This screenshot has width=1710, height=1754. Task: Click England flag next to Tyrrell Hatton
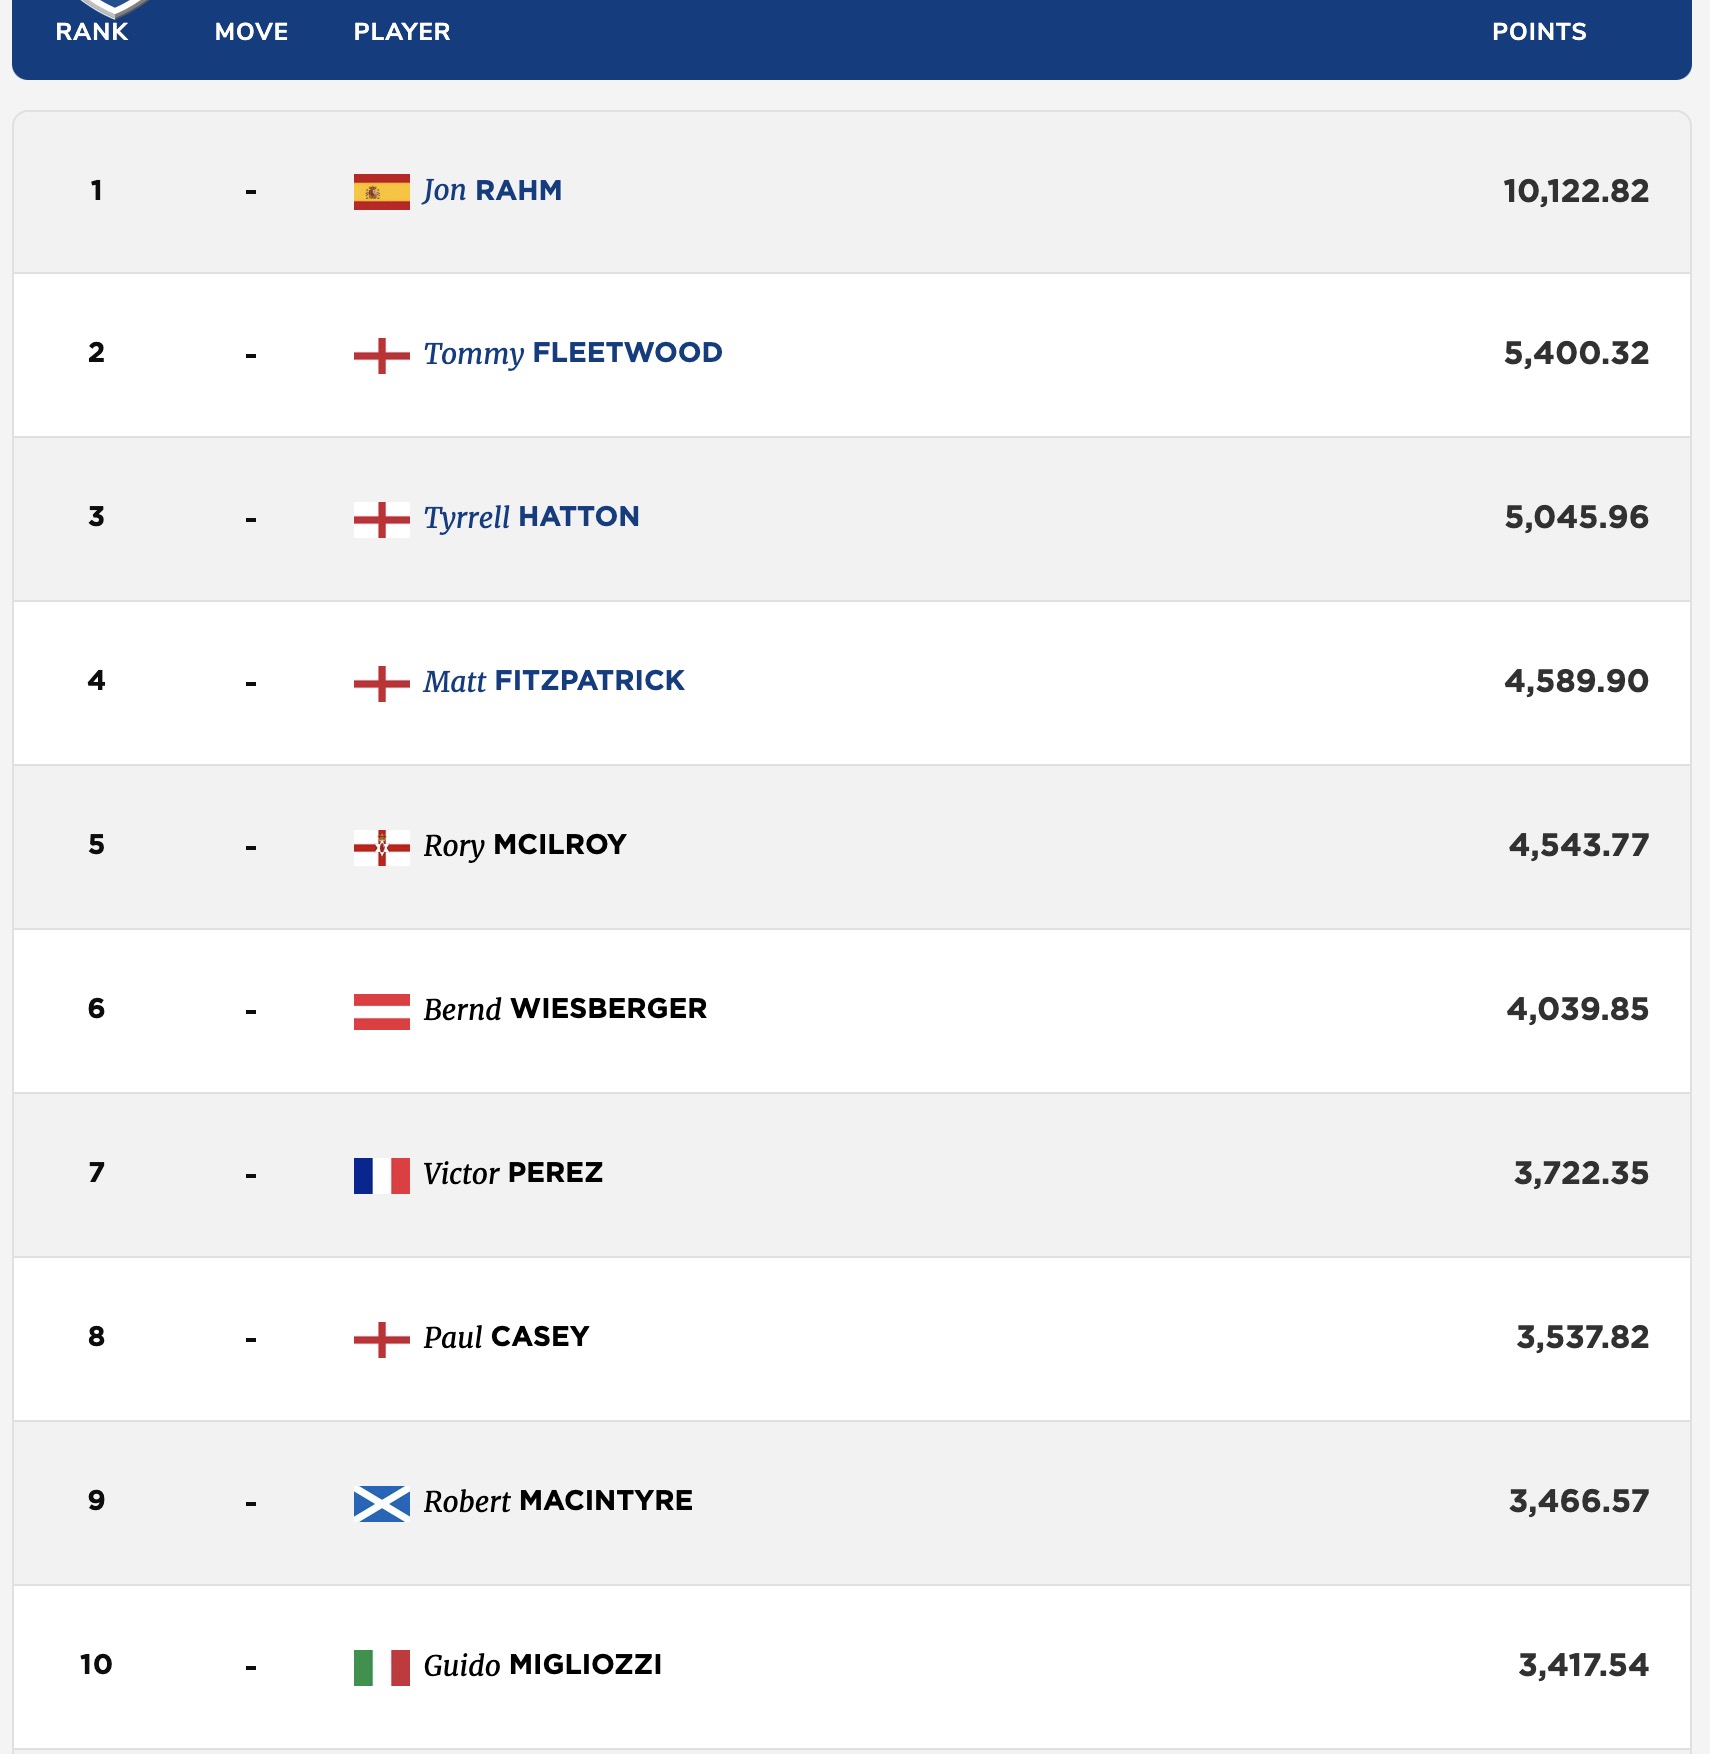pyautogui.click(x=381, y=519)
